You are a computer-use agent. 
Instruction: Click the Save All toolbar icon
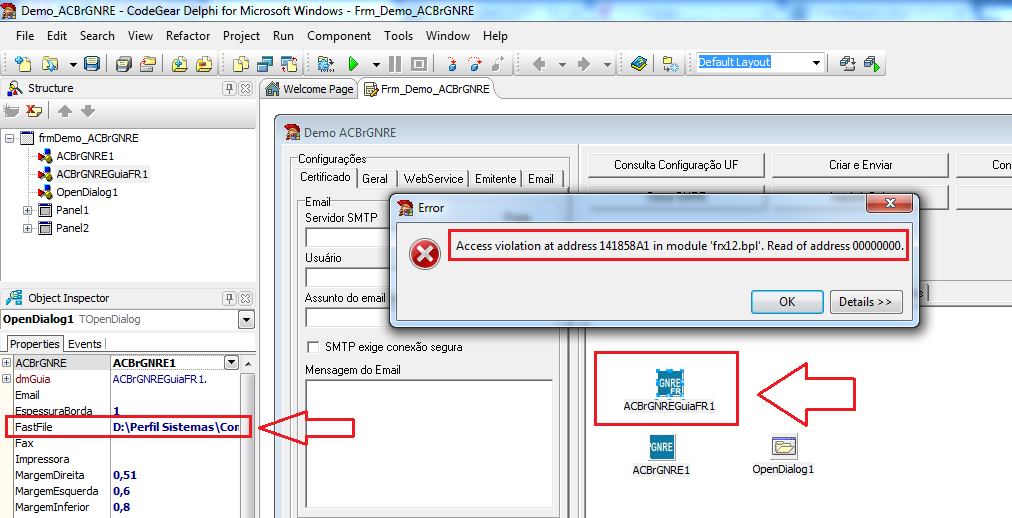124,63
